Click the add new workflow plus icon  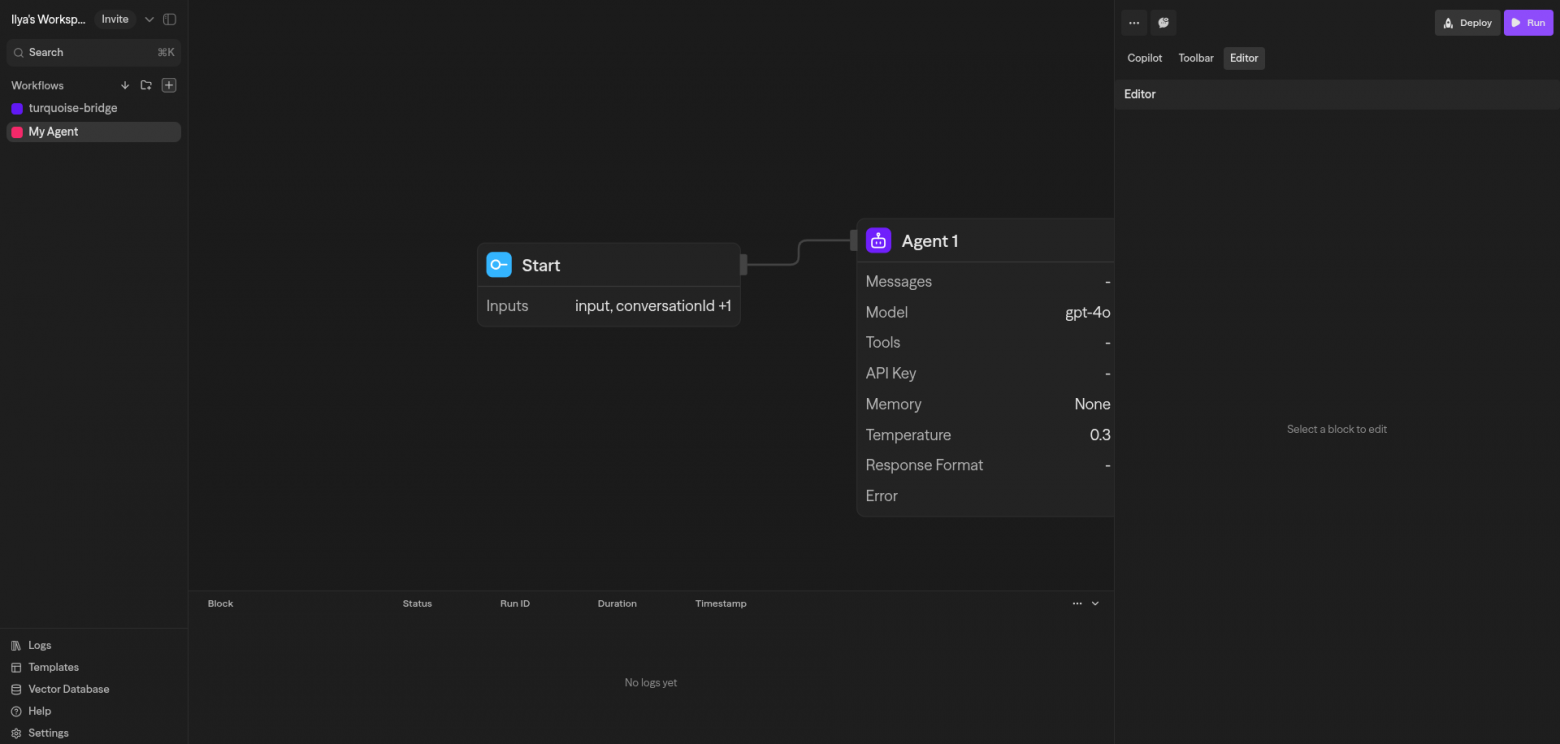169,85
